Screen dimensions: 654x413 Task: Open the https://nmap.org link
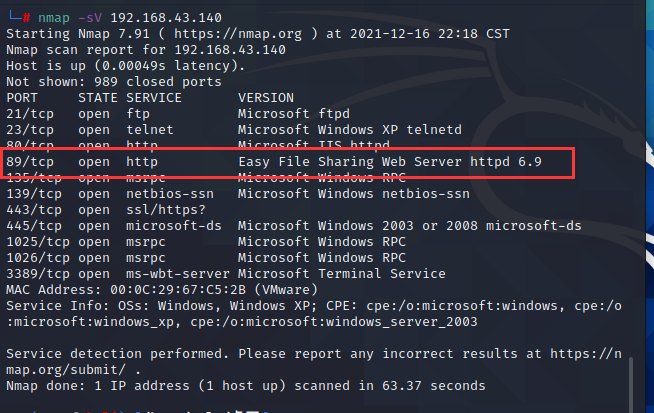[x=243, y=33]
